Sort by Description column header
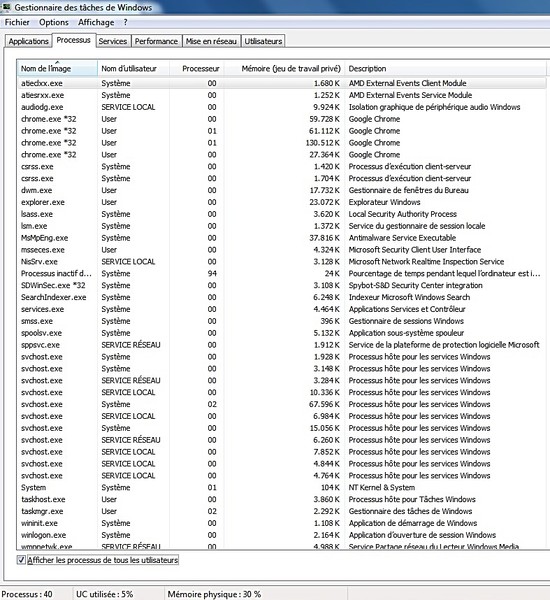The height and width of the screenshot is (600, 550). pyautogui.click(x=446, y=68)
